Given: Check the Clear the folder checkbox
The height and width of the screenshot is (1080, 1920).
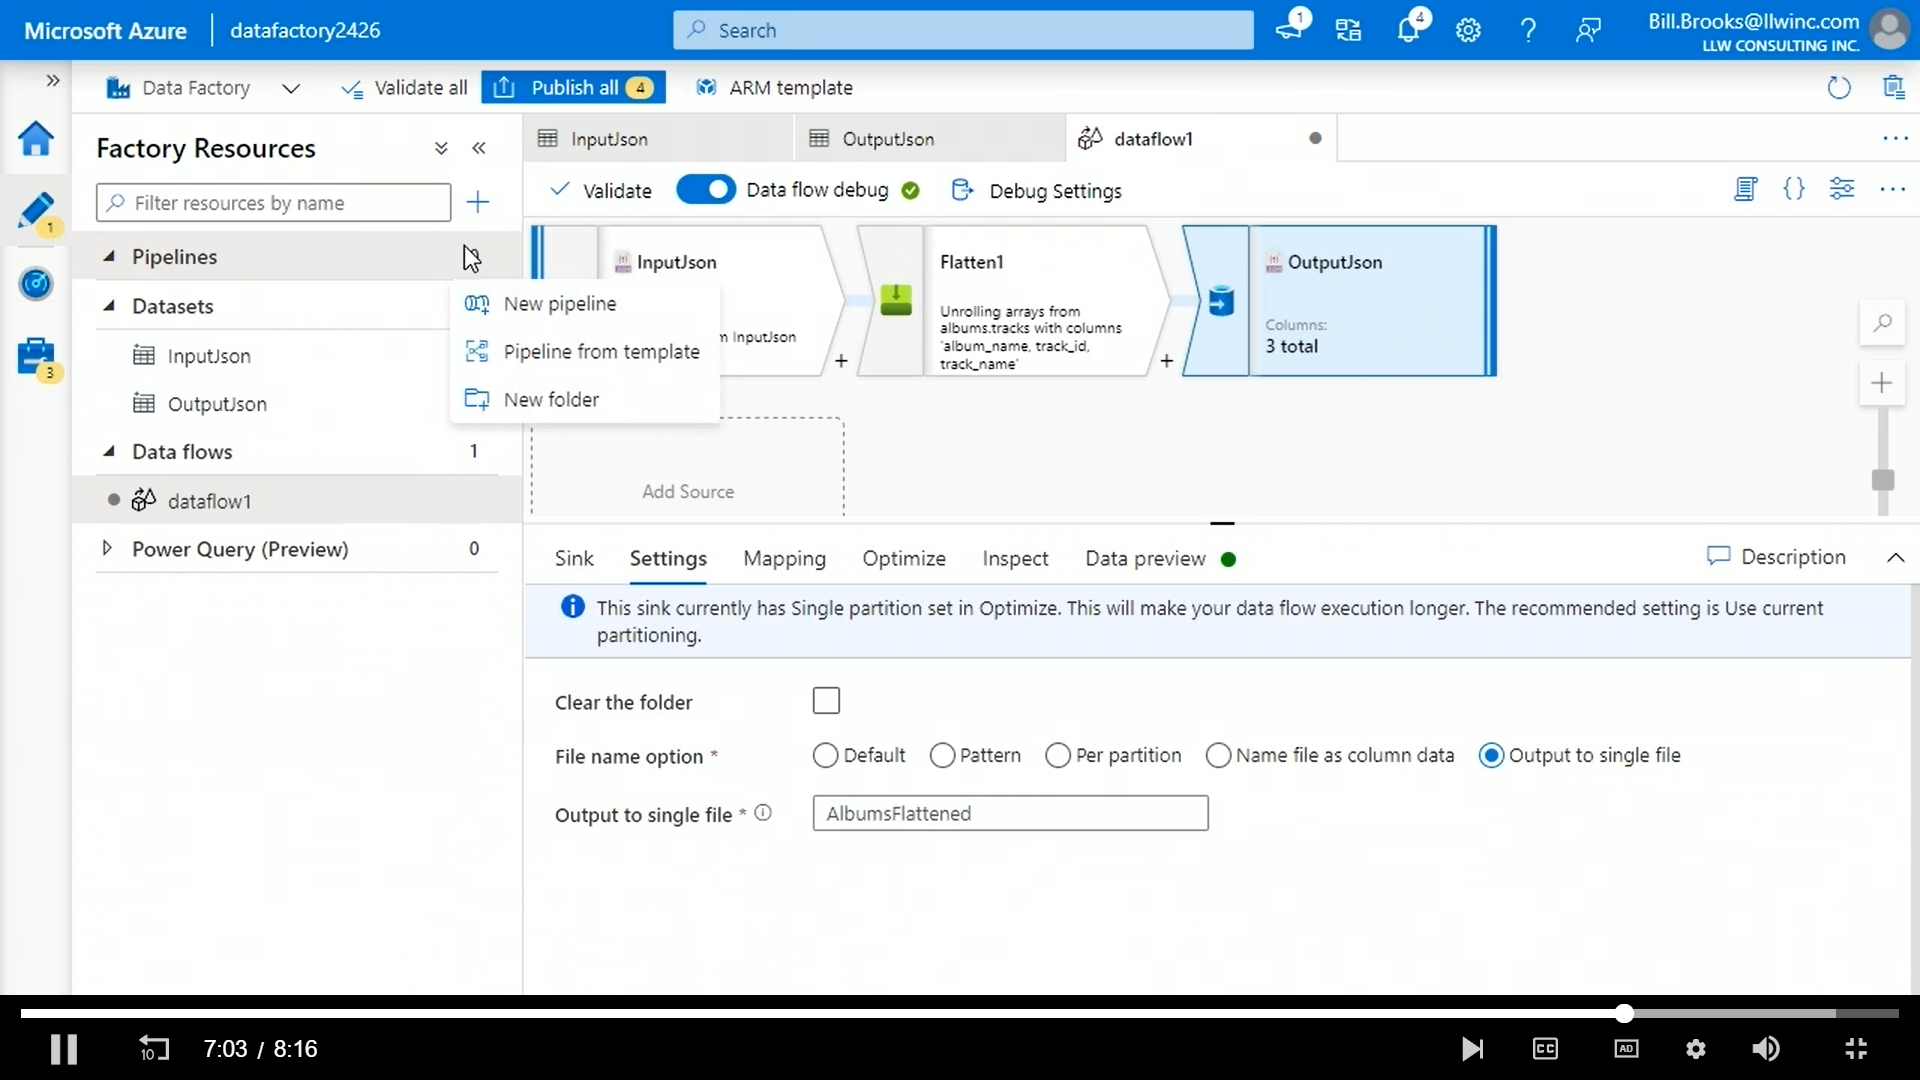Looking at the screenshot, I should pyautogui.click(x=826, y=701).
